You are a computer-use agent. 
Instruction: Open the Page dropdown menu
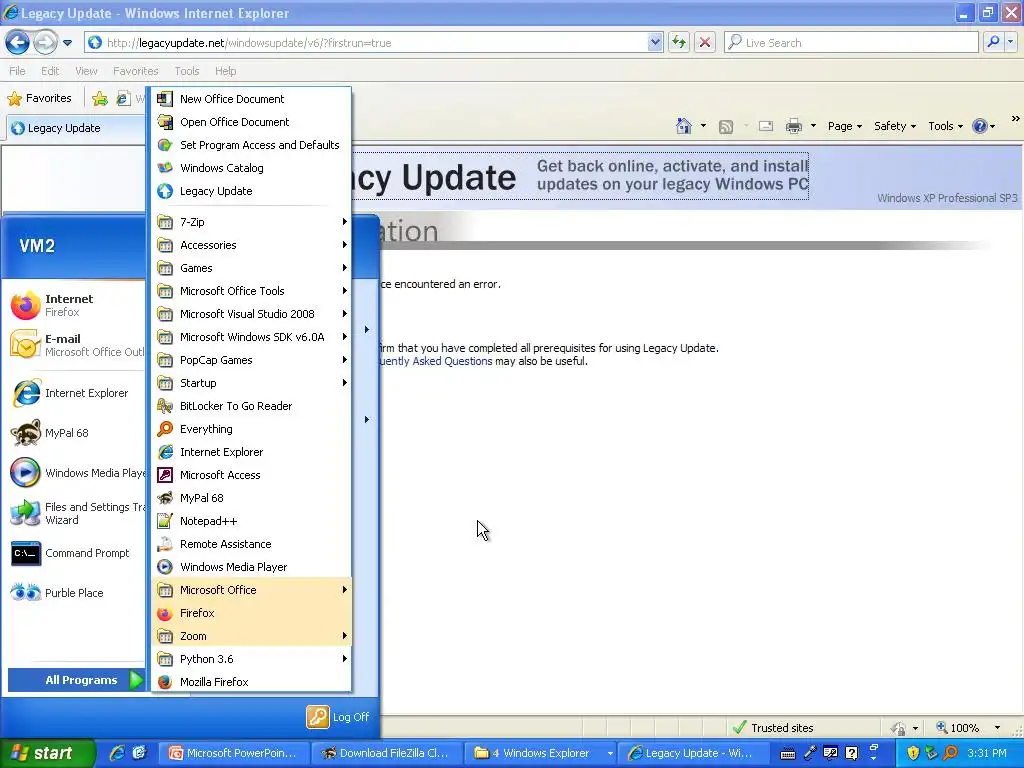(844, 126)
